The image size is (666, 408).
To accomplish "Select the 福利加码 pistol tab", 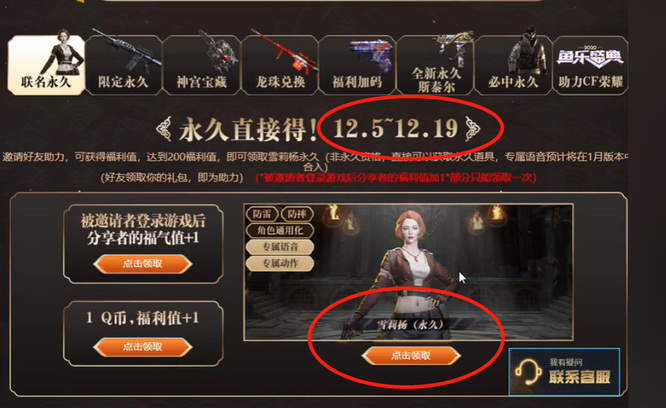I will click(357, 65).
